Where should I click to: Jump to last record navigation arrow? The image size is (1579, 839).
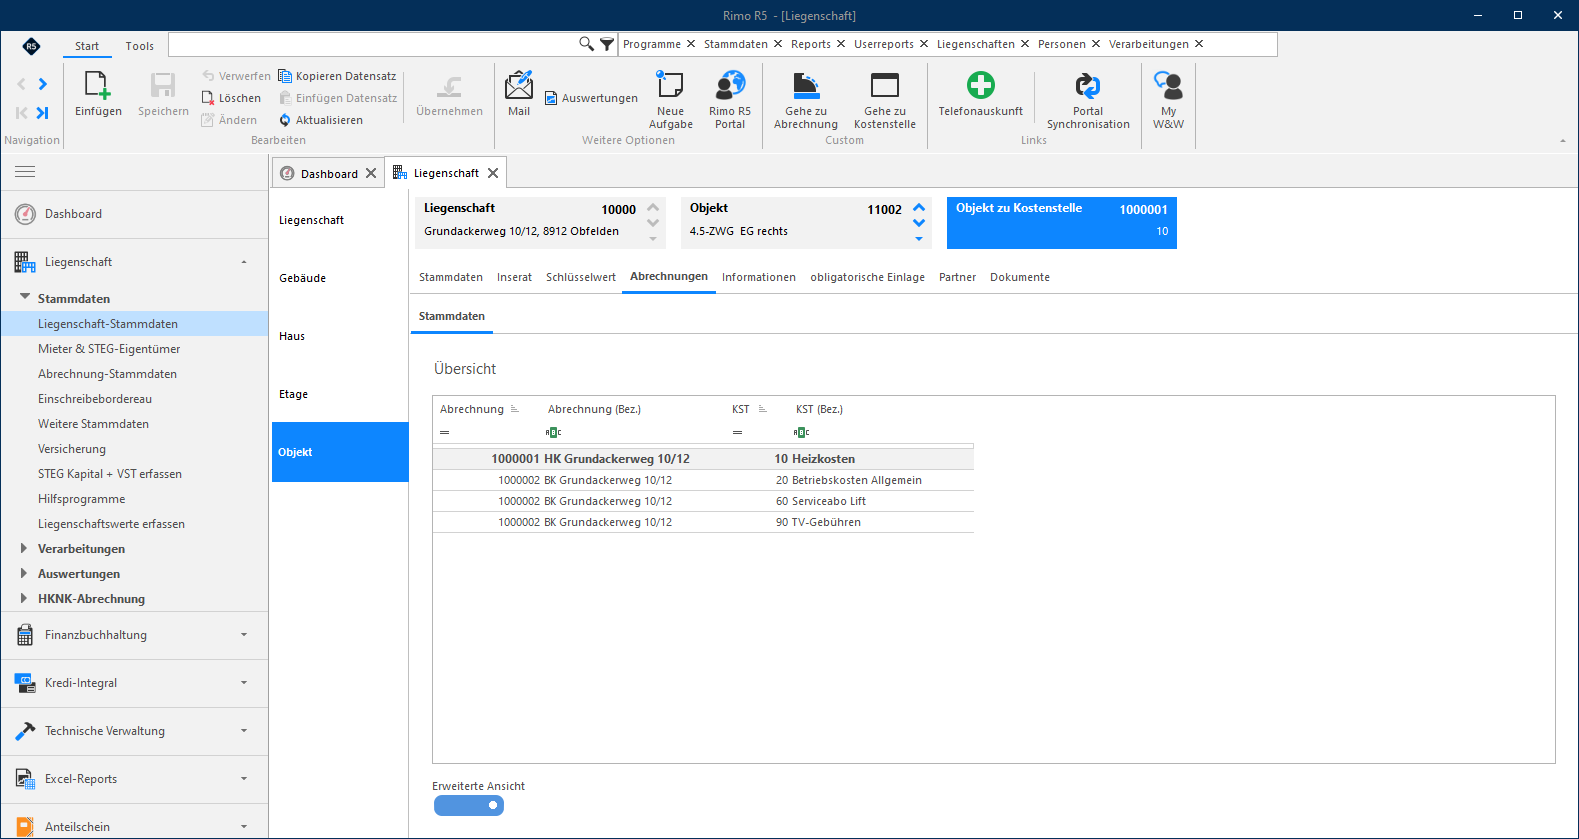(43, 113)
